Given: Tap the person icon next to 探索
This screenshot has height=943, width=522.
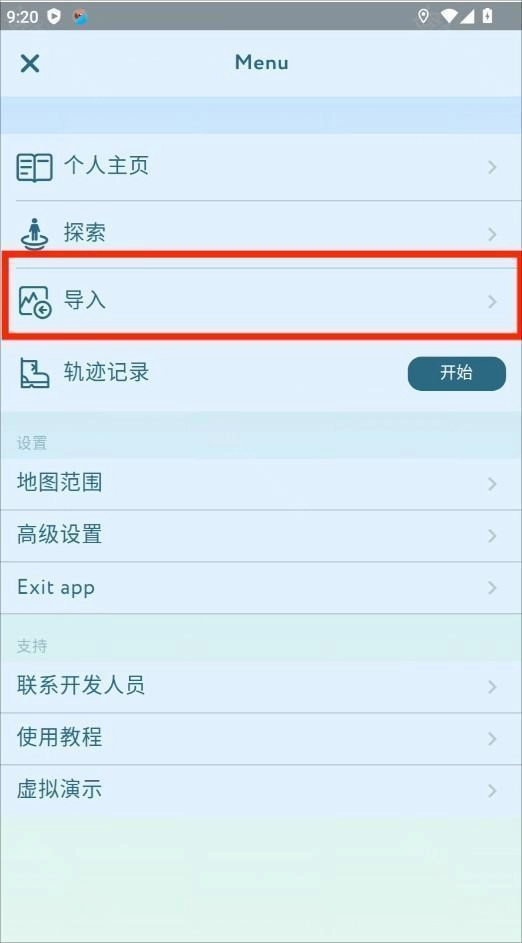Looking at the screenshot, I should click(34, 234).
